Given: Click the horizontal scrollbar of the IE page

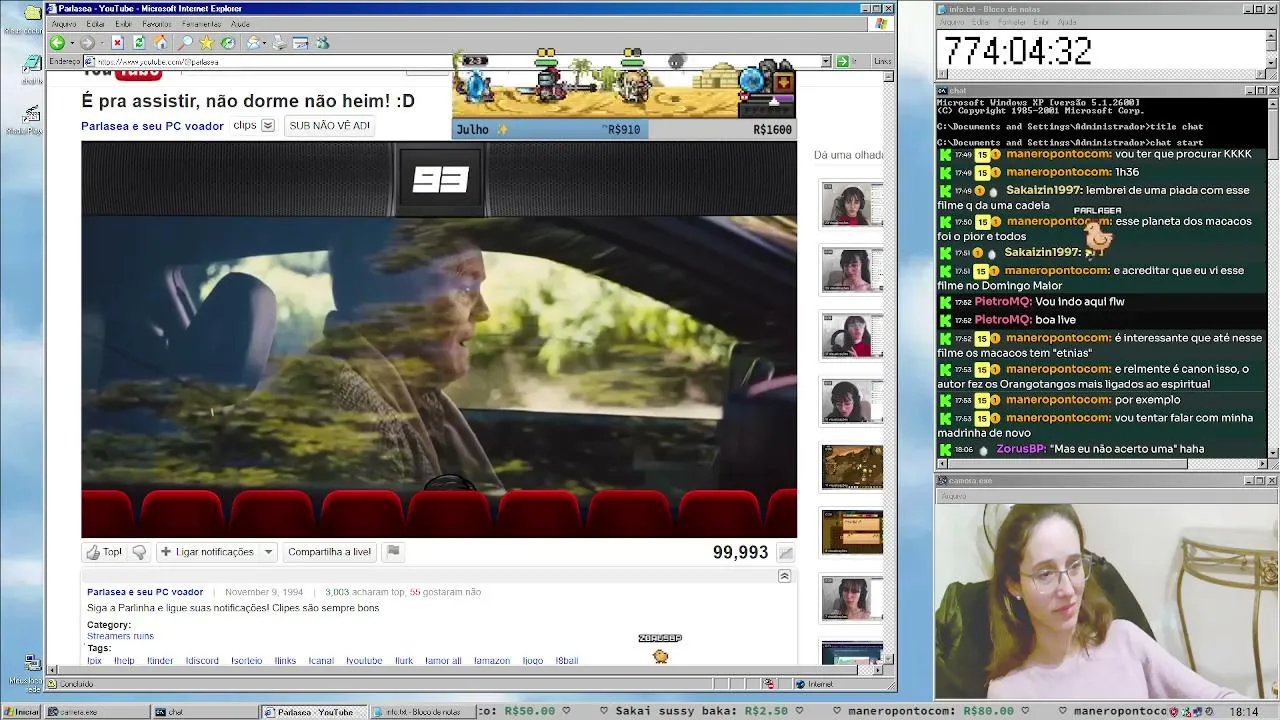Looking at the screenshot, I should click(464, 671).
